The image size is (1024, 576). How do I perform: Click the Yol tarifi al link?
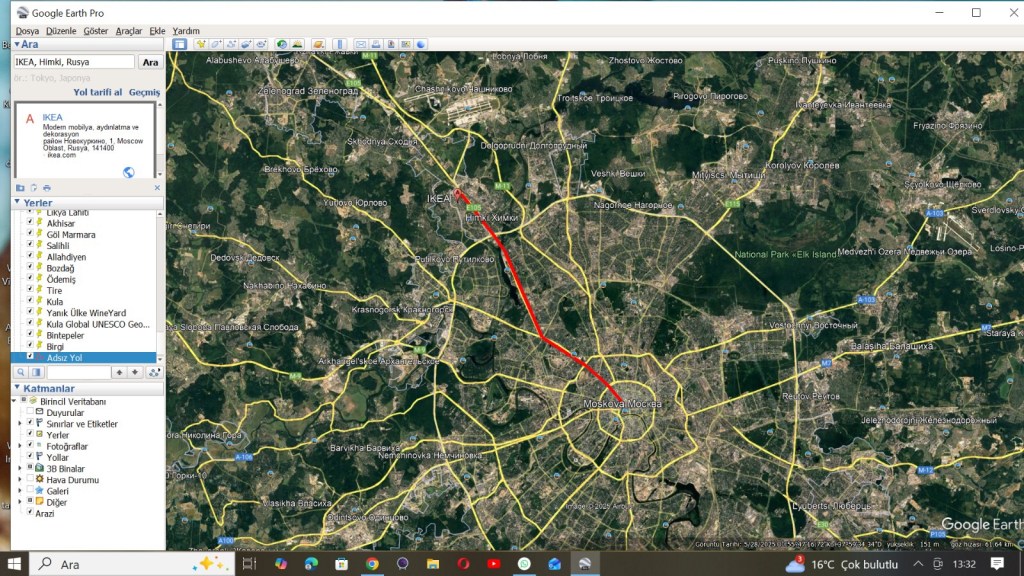tap(97, 92)
